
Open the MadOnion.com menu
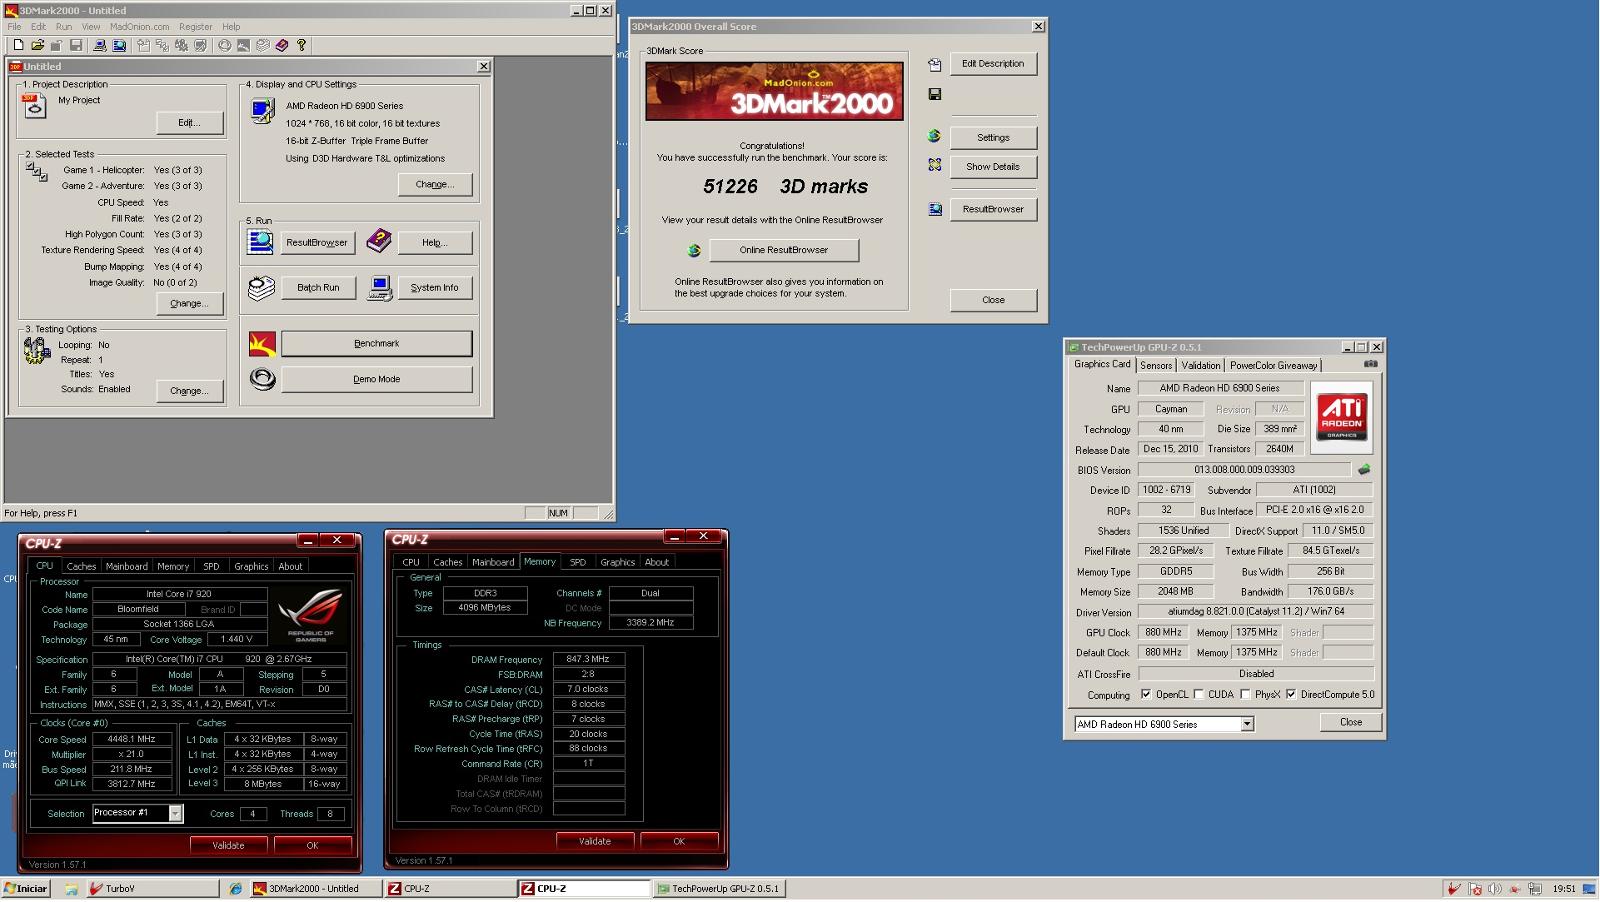pos(140,27)
